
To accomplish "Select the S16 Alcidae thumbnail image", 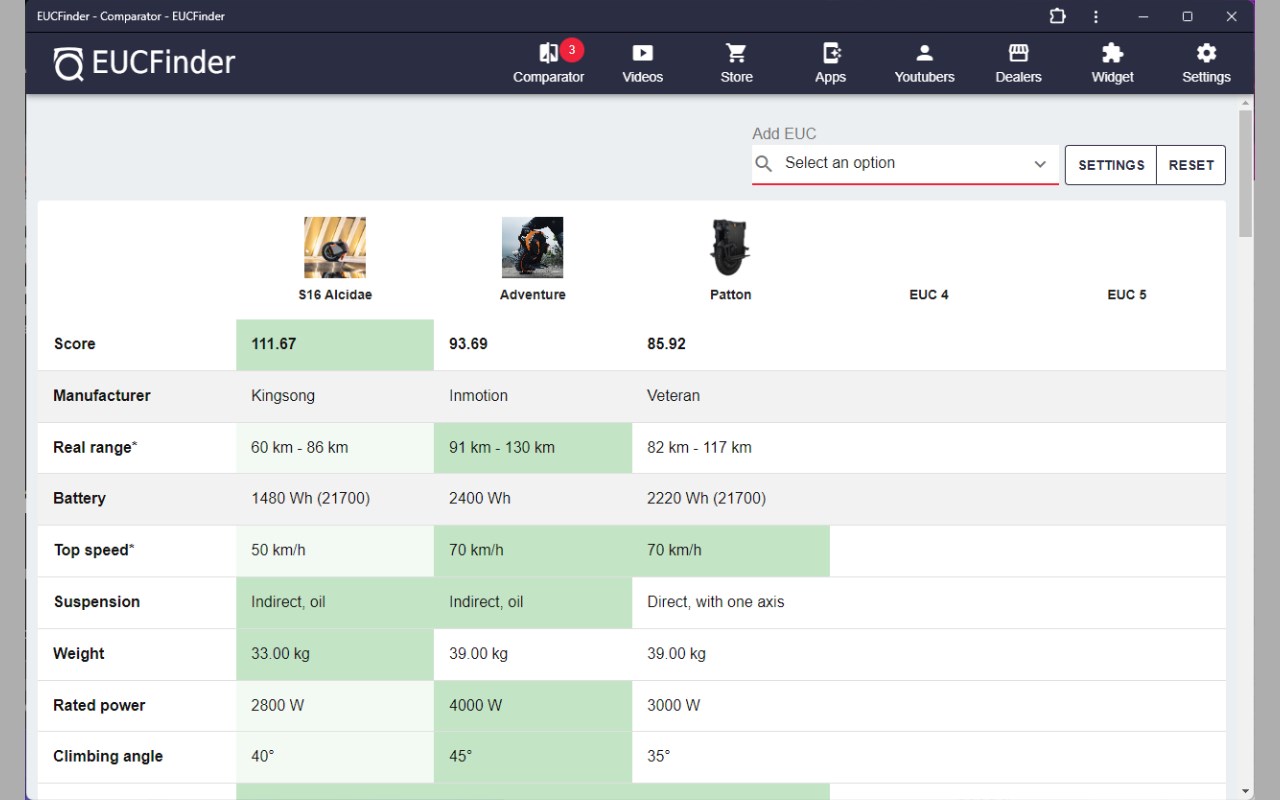I will click(x=335, y=248).
